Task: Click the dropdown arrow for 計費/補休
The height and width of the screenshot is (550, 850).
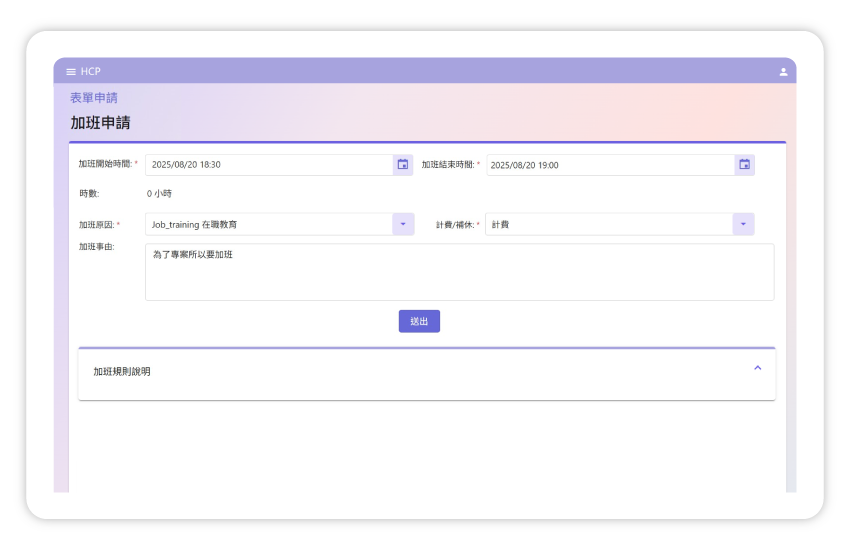Action: pyautogui.click(x=743, y=225)
